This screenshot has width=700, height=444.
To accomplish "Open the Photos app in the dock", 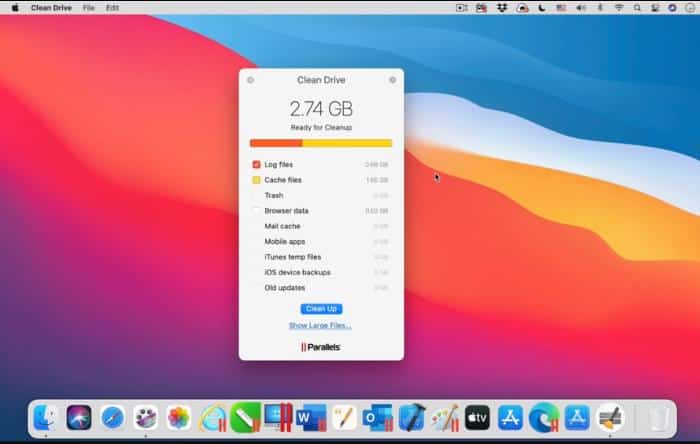I will [x=179, y=417].
